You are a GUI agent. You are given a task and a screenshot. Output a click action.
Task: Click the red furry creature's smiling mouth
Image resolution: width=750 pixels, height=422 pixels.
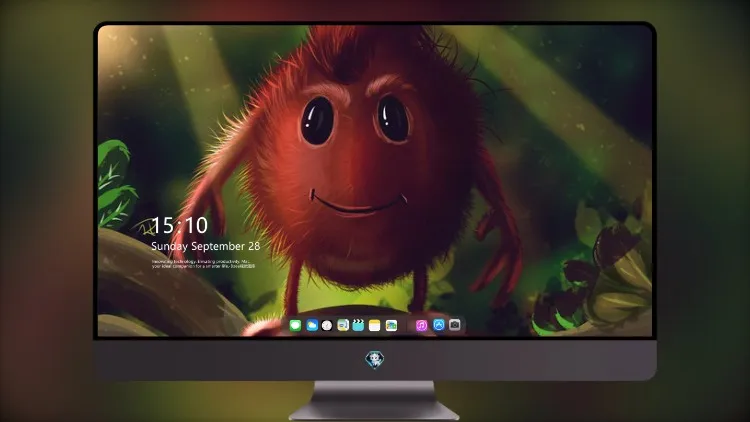click(x=358, y=203)
